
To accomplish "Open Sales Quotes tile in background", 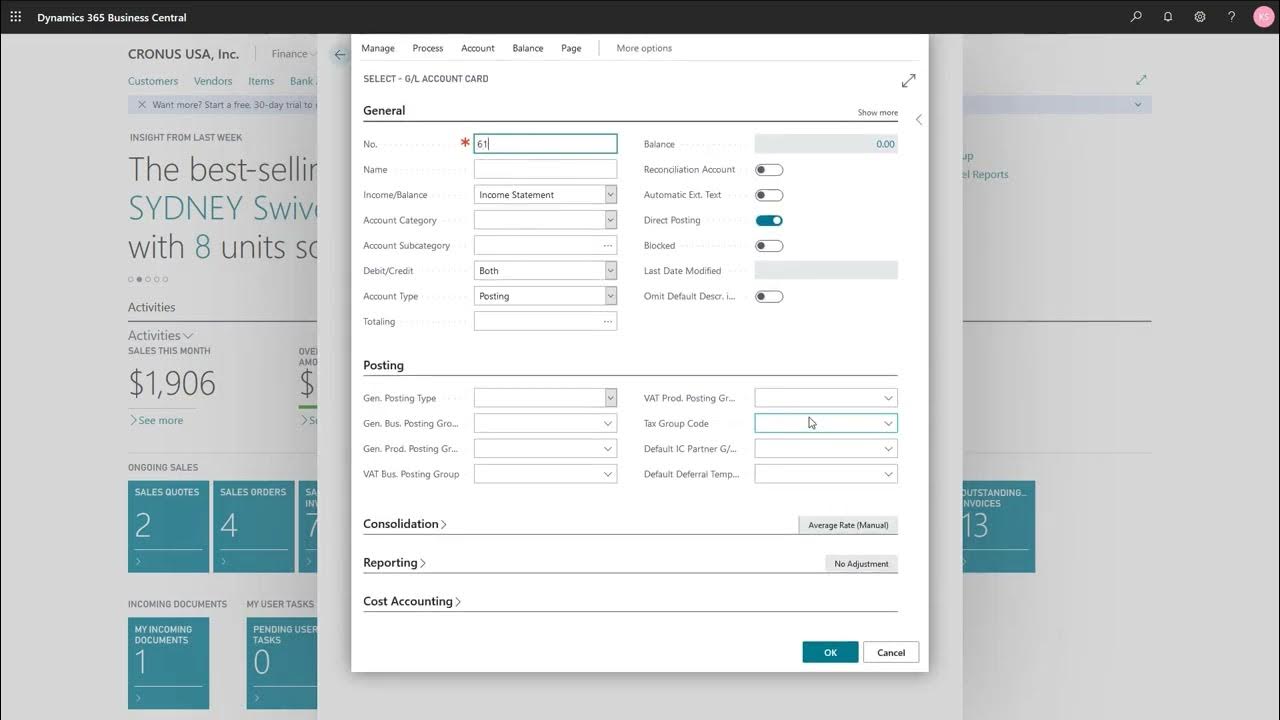I will (x=169, y=527).
